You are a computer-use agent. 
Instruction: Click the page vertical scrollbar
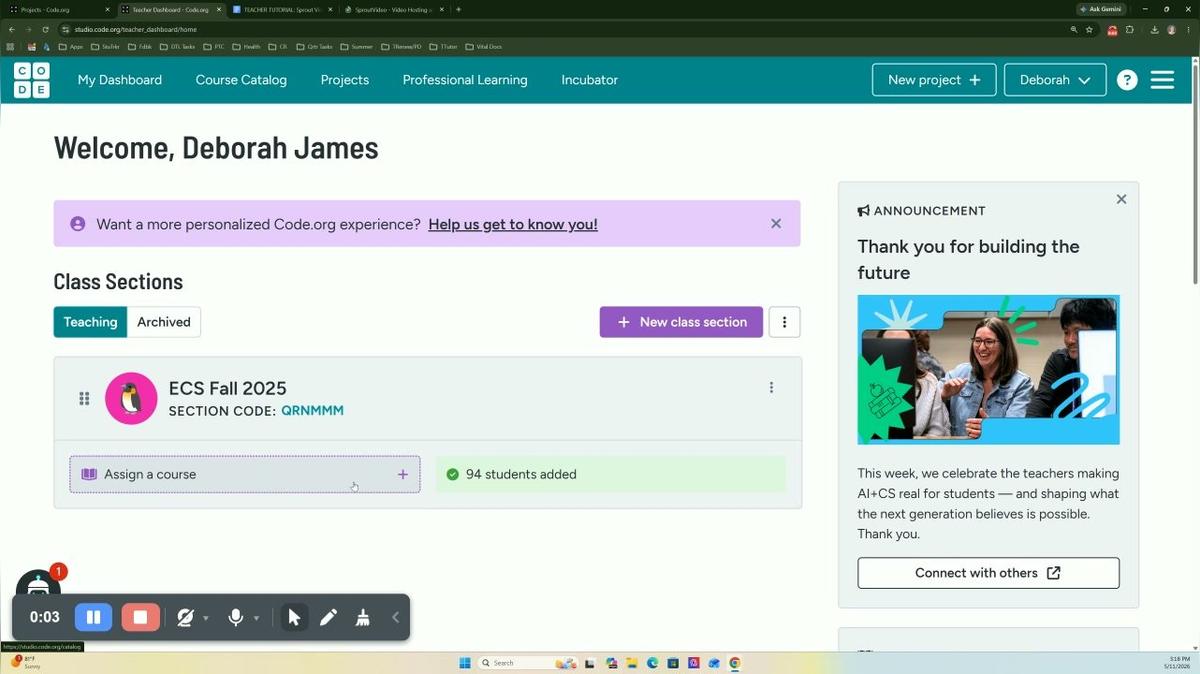(x=1194, y=172)
